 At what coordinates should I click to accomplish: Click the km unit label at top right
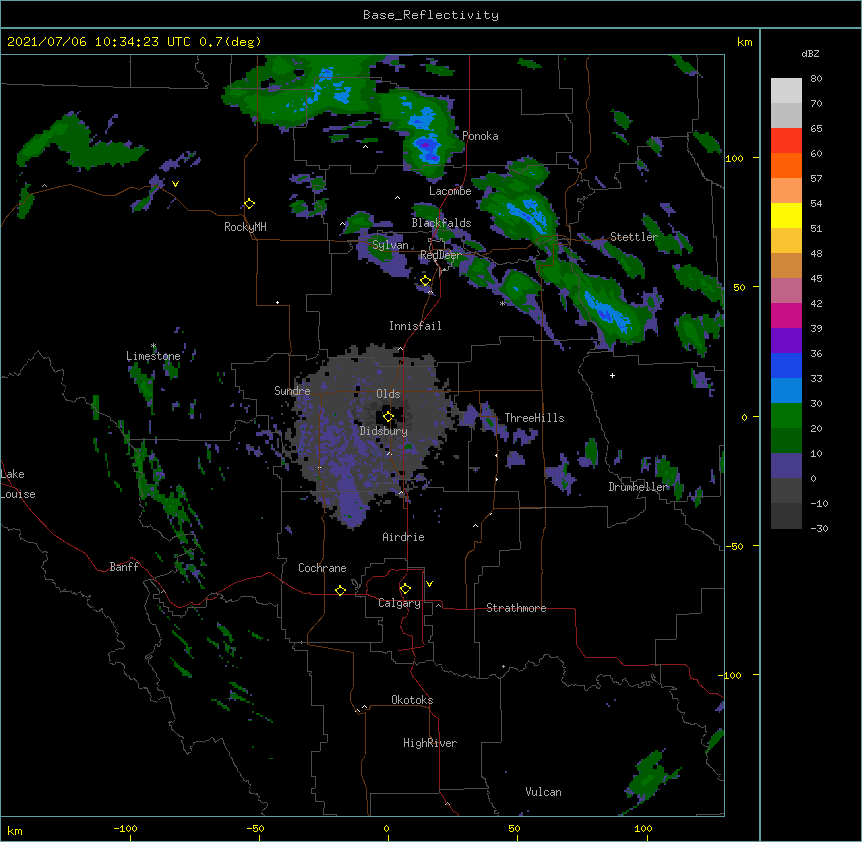click(744, 42)
